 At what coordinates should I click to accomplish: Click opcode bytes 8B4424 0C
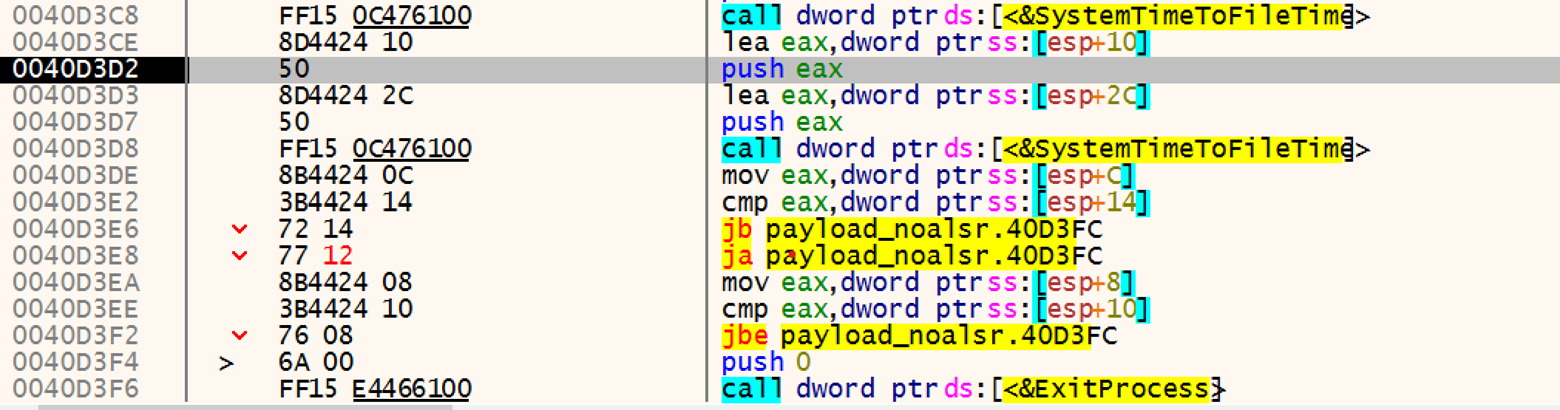point(346,175)
